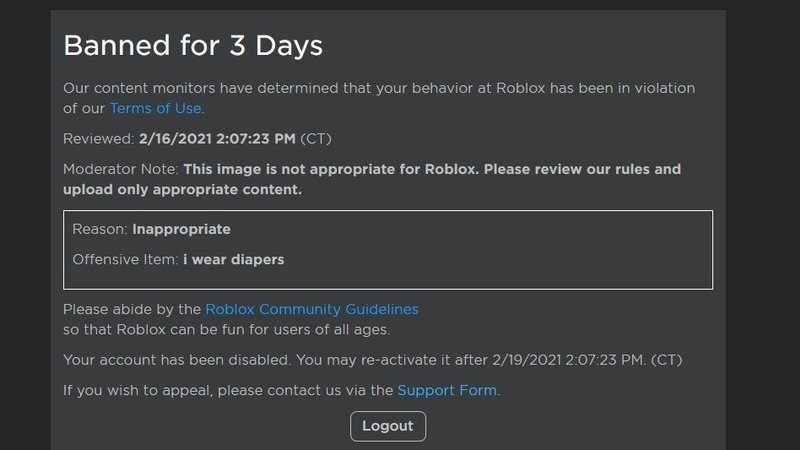Click the "If you wish to appeal" text

click(150, 390)
